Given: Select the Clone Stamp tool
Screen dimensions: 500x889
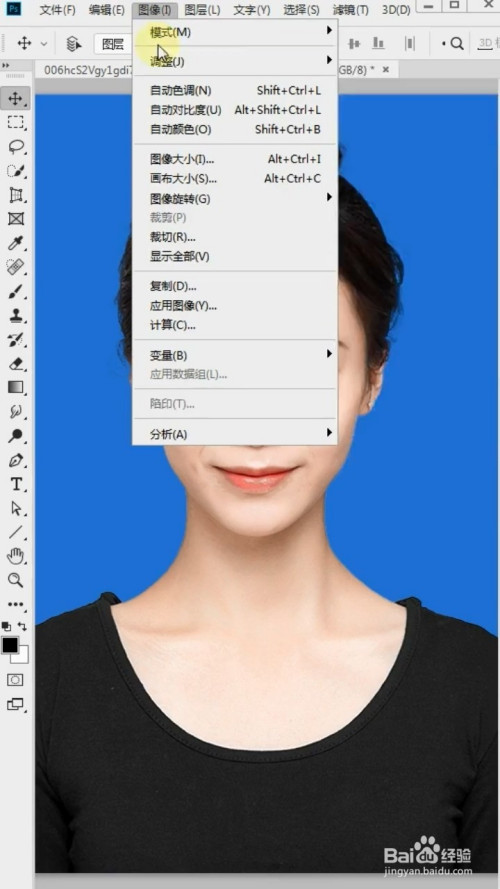Looking at the screenshot, I should pos(15,315).
